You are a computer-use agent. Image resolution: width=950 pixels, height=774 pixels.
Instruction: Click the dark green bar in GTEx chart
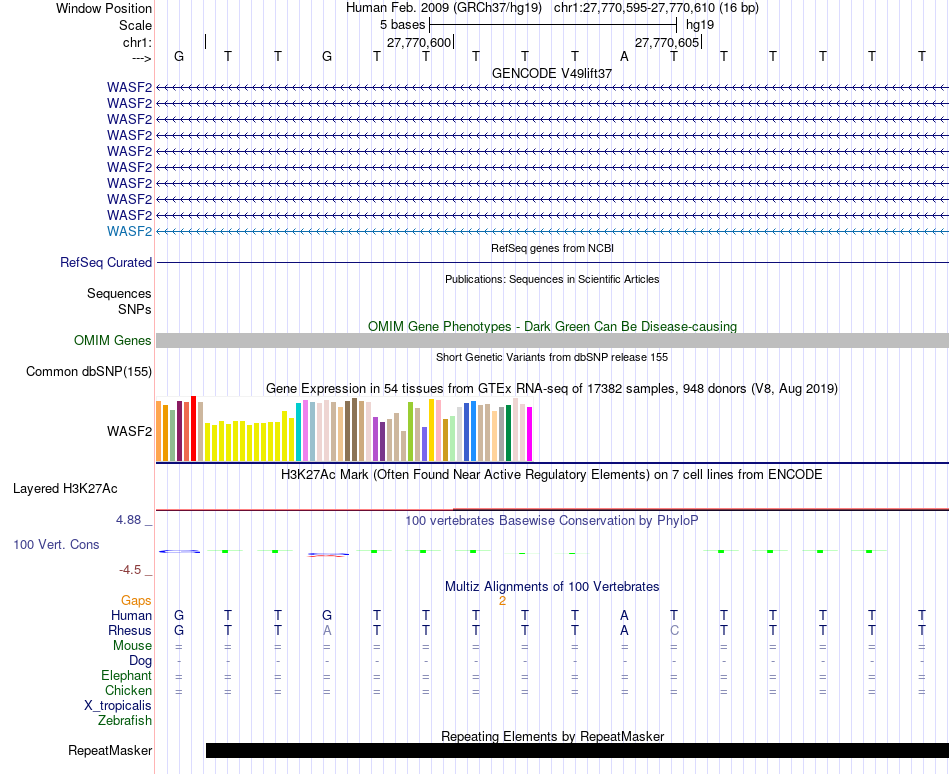[x=508, y=433]
